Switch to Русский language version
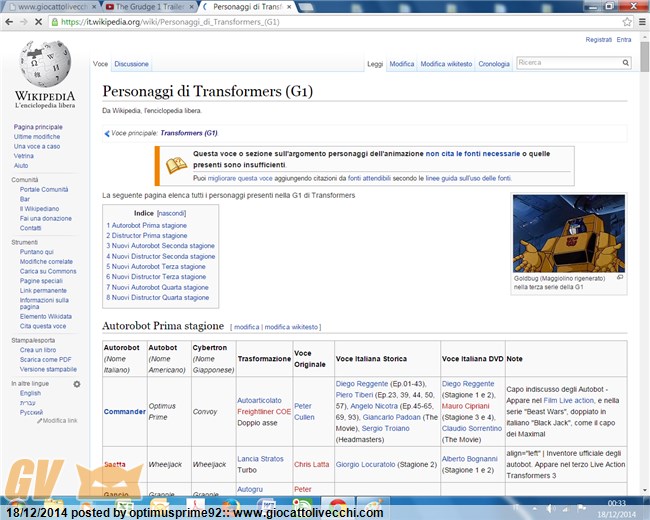Viewport: 650px width, 520px height. [x=32, y=412]
